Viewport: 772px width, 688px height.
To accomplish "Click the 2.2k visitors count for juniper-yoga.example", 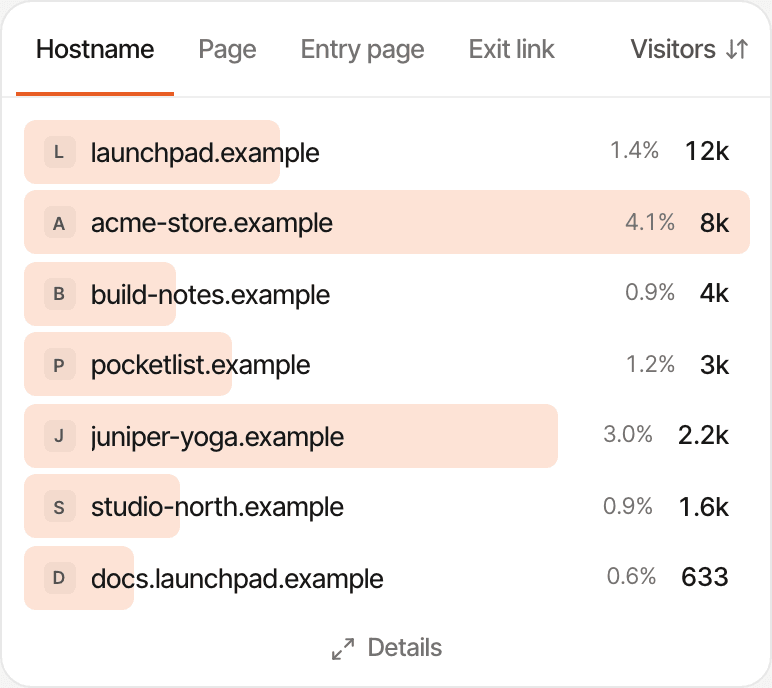I will pyautogui.click(x=703, y=435).
